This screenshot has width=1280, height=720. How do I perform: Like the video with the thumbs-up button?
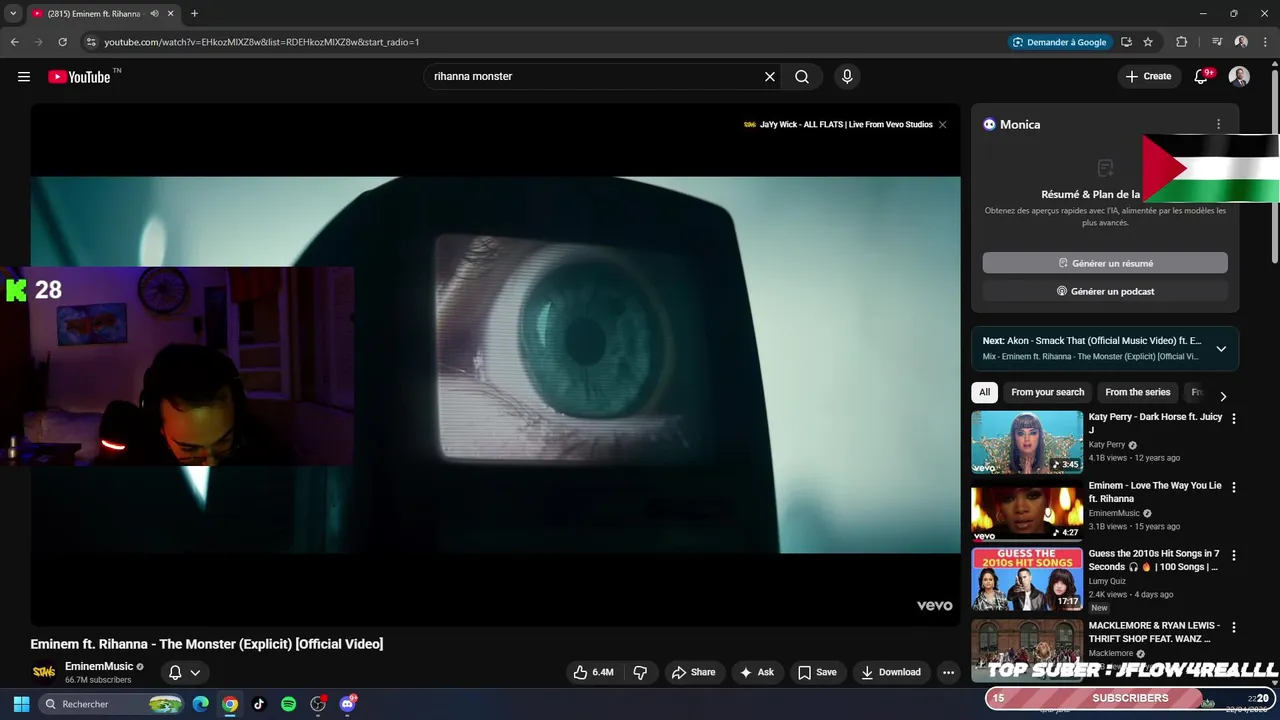tap(593, 672)
